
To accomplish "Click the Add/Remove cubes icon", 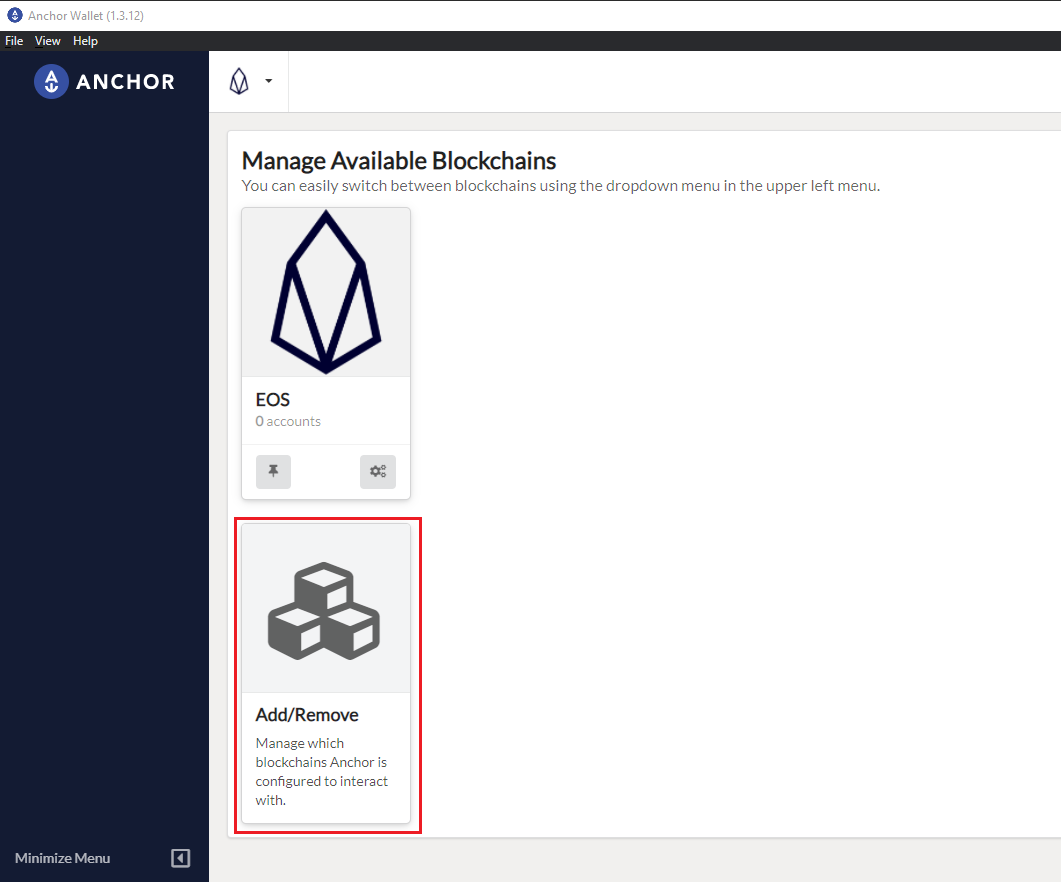I will pos(324,611).
